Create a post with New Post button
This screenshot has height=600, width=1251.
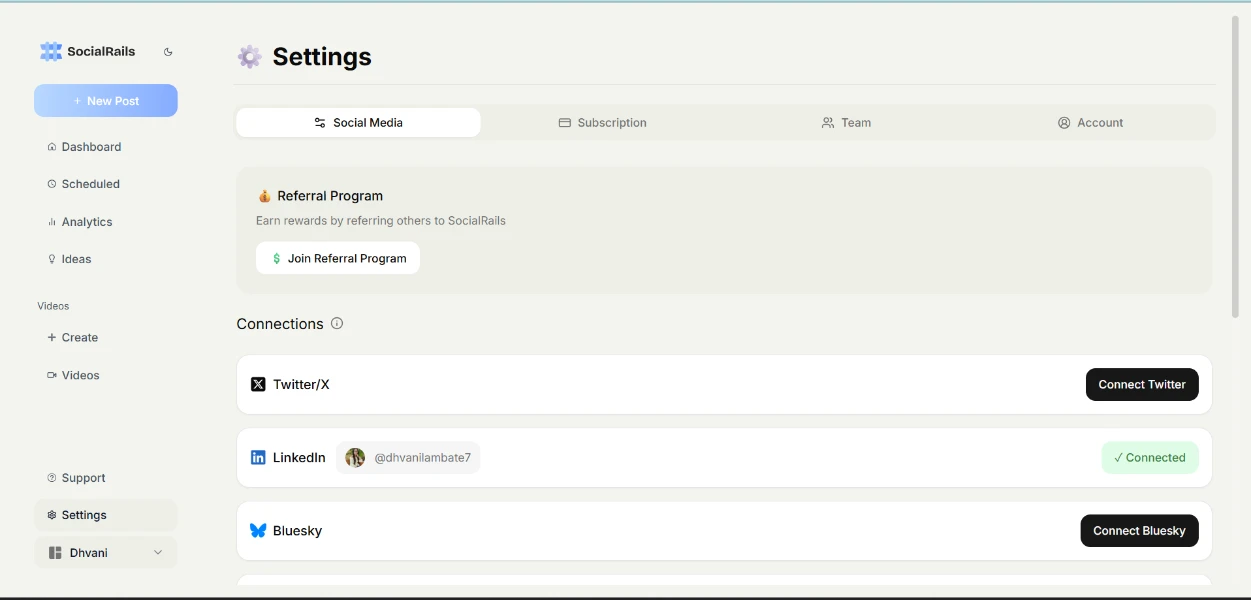(x=106, y=101)
